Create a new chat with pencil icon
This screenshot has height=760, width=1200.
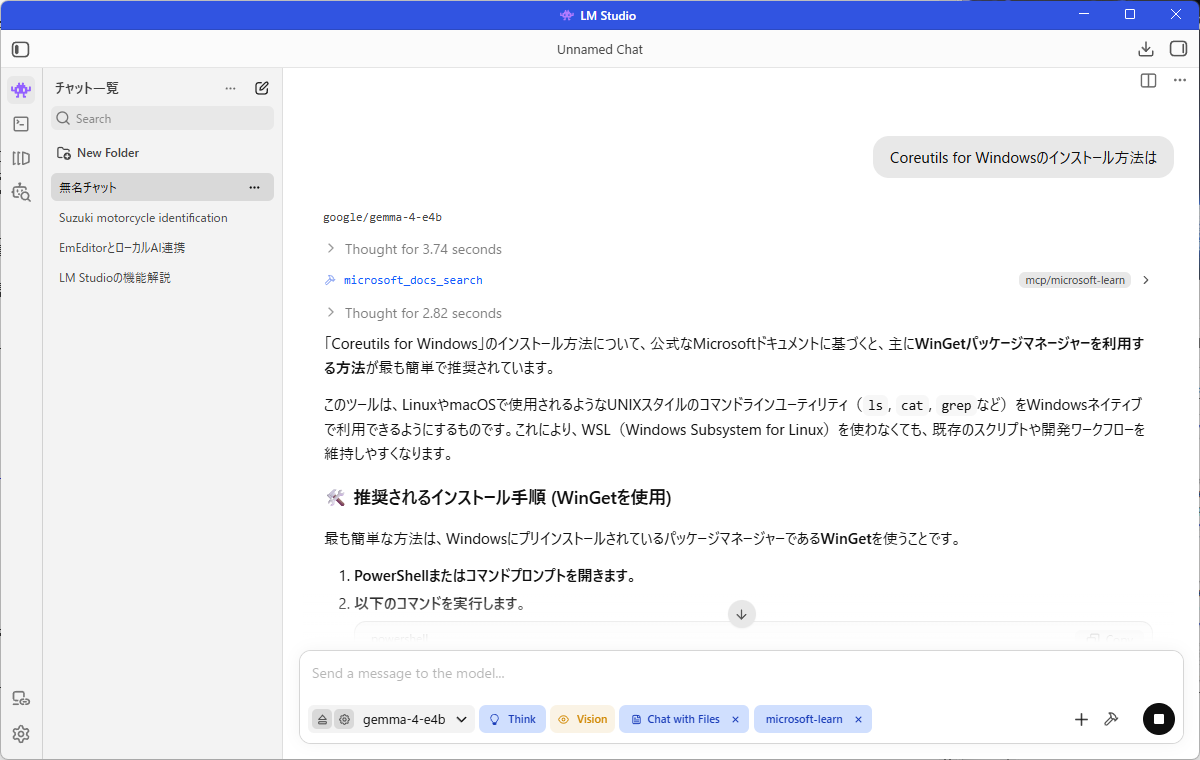[x=262, y=88]
